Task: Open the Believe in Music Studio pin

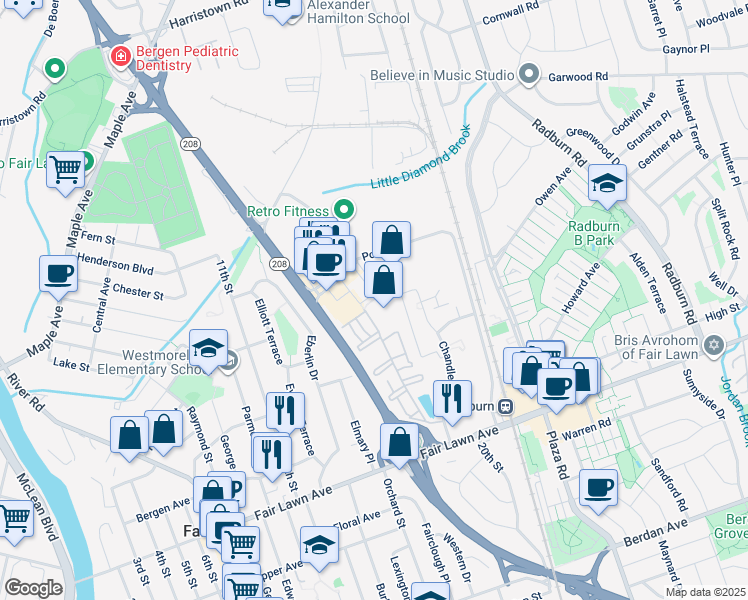Action: 529,74
